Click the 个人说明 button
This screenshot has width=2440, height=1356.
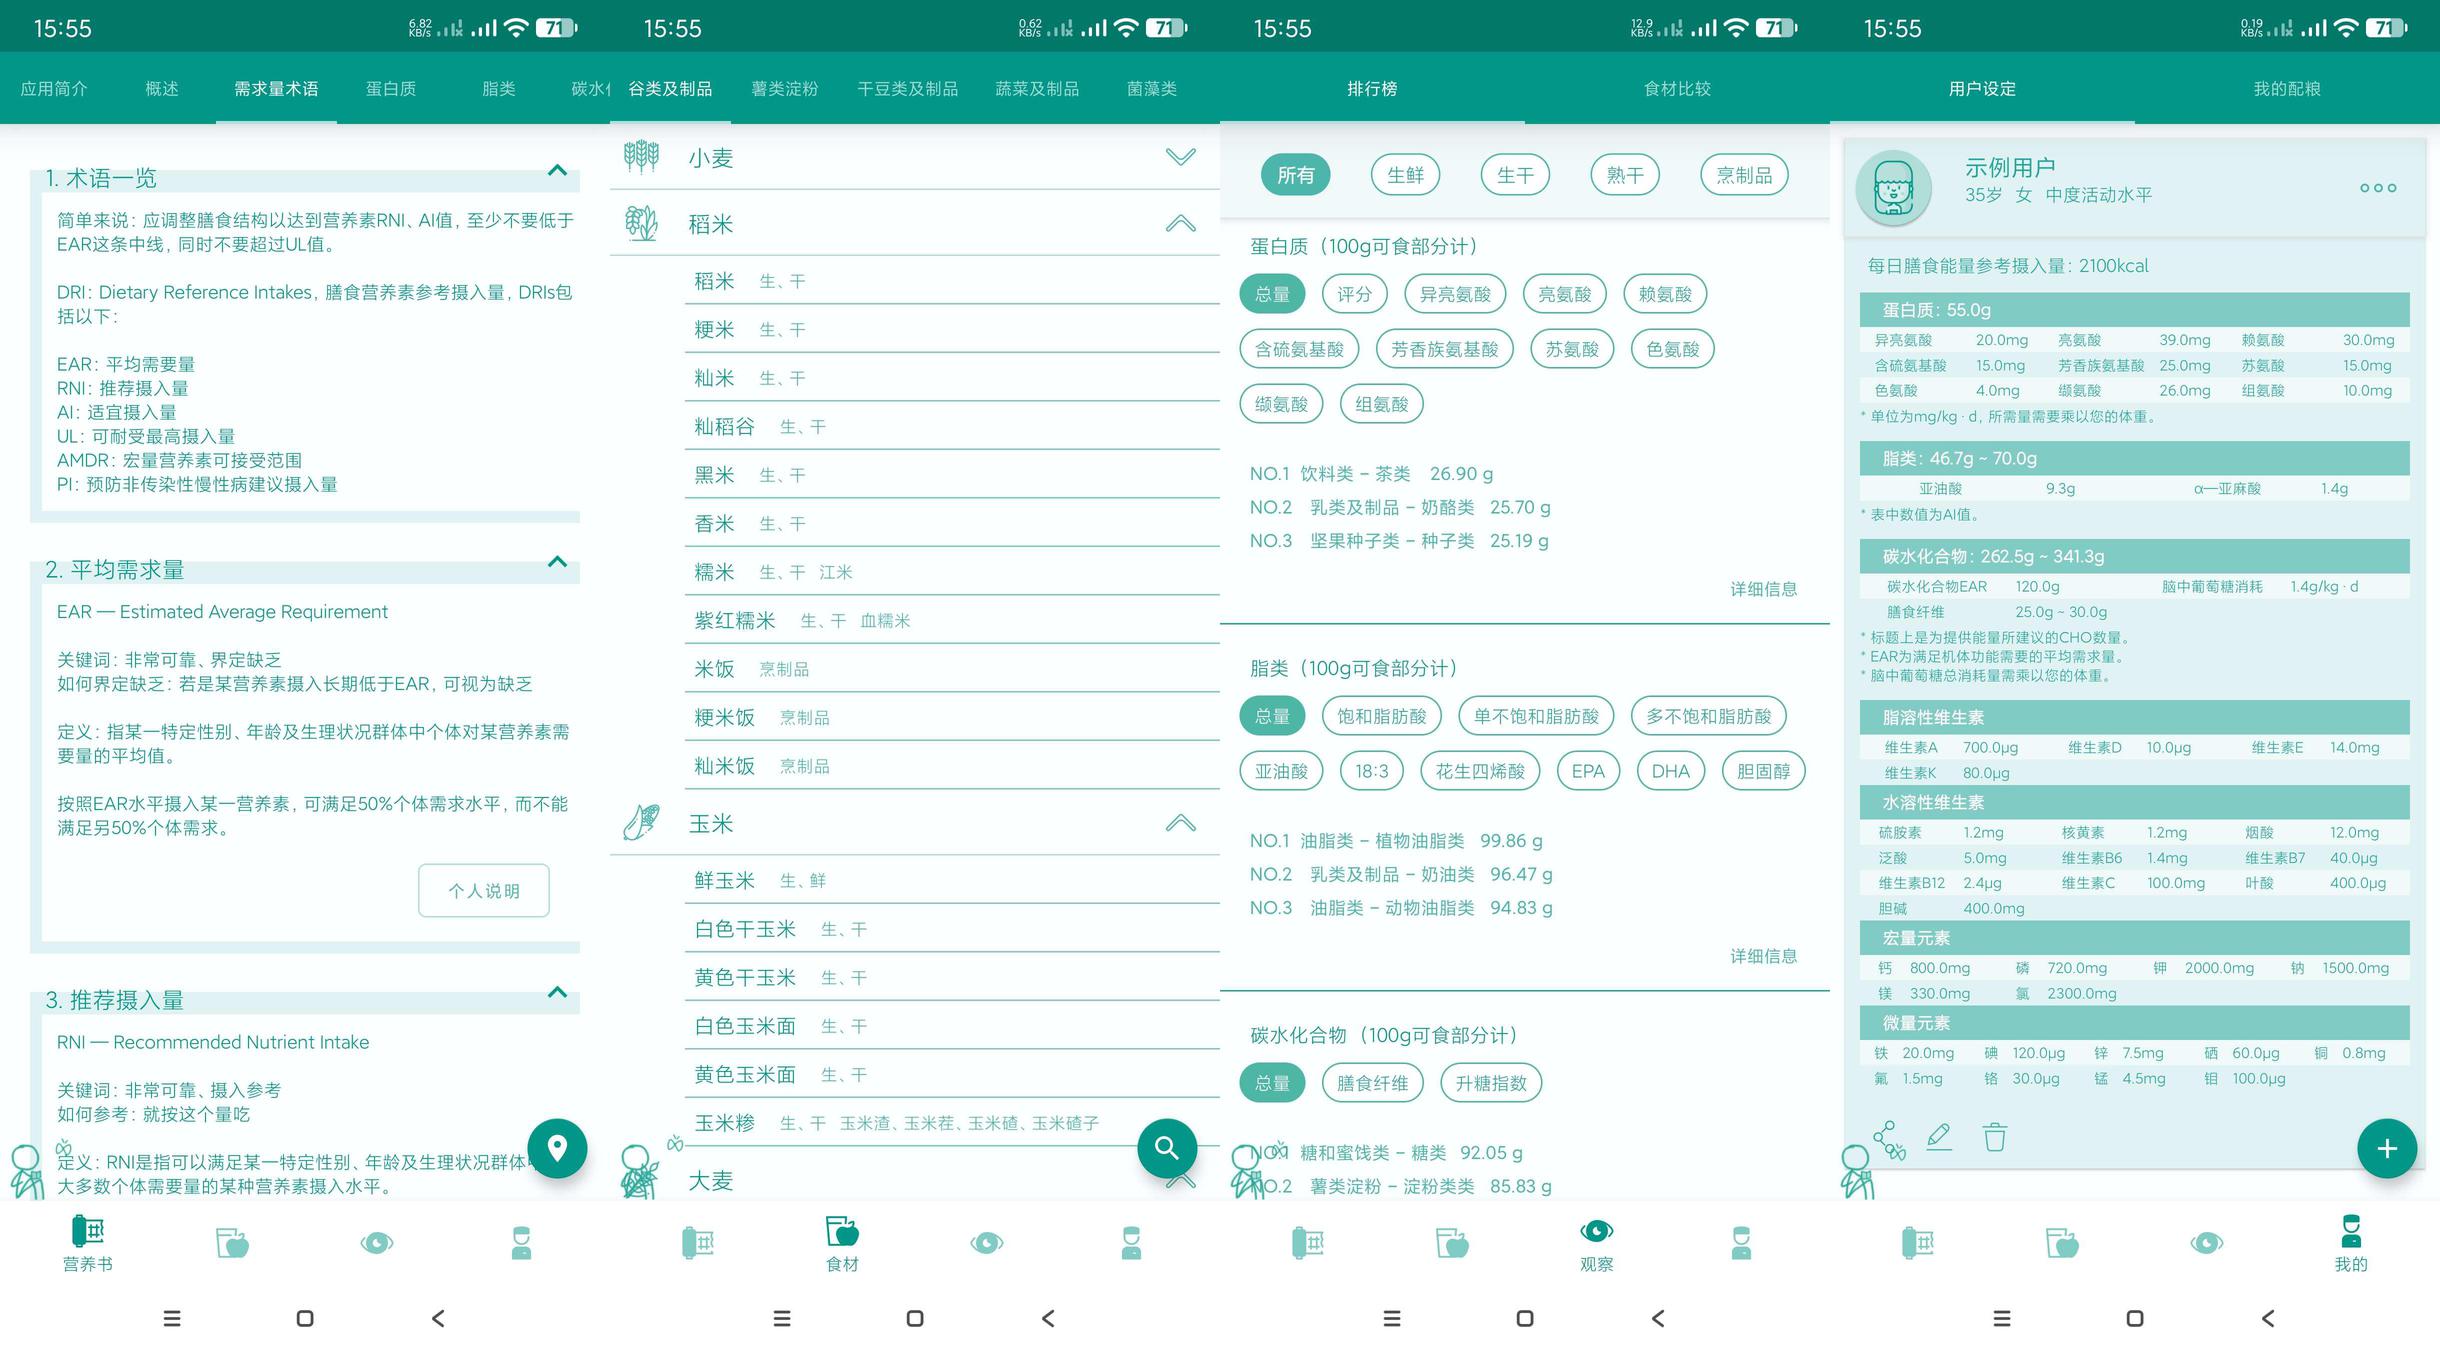click(x=484, y=890)
